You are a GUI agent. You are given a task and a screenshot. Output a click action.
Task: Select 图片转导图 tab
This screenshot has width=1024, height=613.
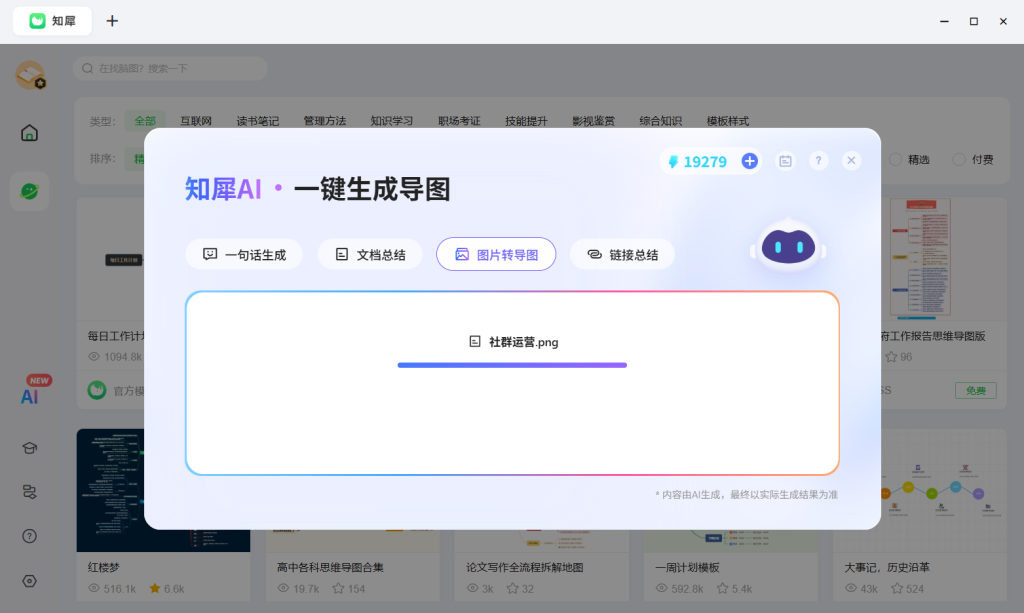point(496,255)
